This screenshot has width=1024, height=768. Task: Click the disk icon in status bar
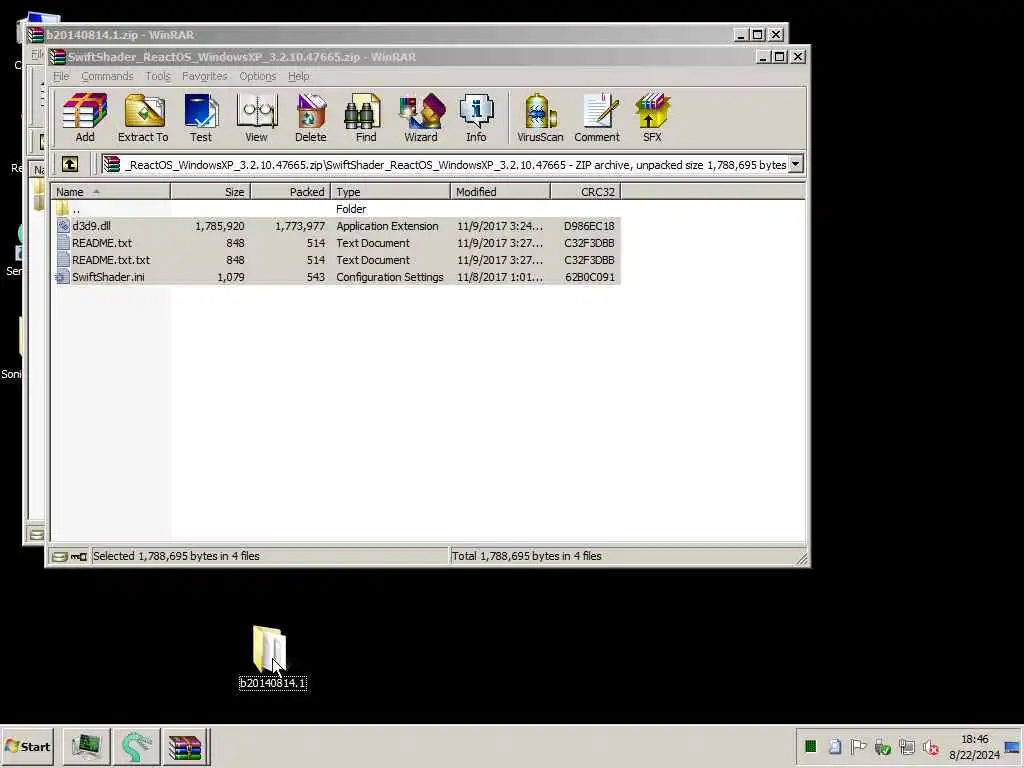coord(59,556)
